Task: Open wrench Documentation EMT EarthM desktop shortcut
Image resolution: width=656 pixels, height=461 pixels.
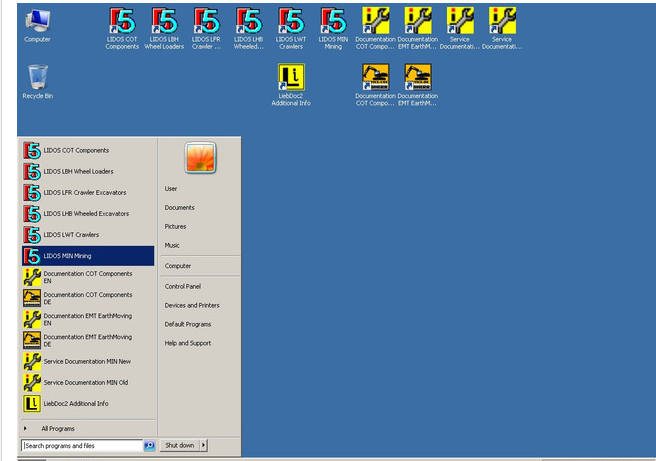Action: pyautogui.click(x=418, y=28)
